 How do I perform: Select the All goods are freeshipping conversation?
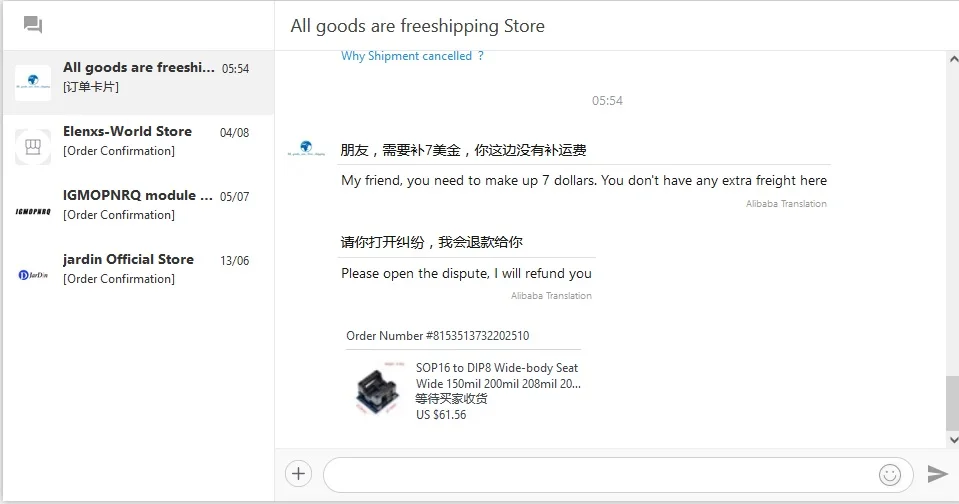pos(138,83)
